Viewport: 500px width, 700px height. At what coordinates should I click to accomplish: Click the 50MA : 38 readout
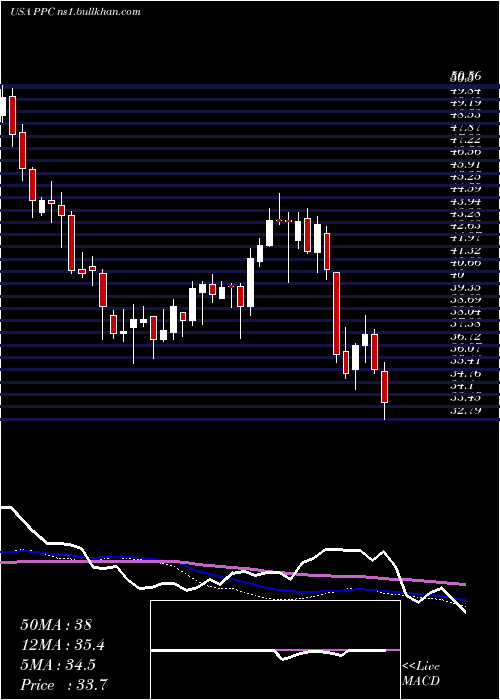point(56,624)
